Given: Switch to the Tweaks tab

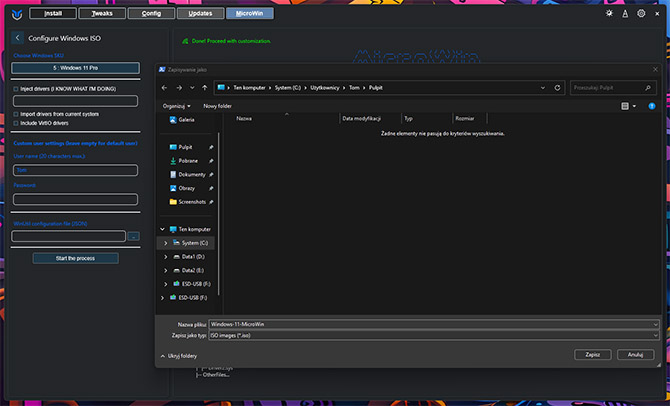Looking at the screenshot, I should tap(102, 14).
